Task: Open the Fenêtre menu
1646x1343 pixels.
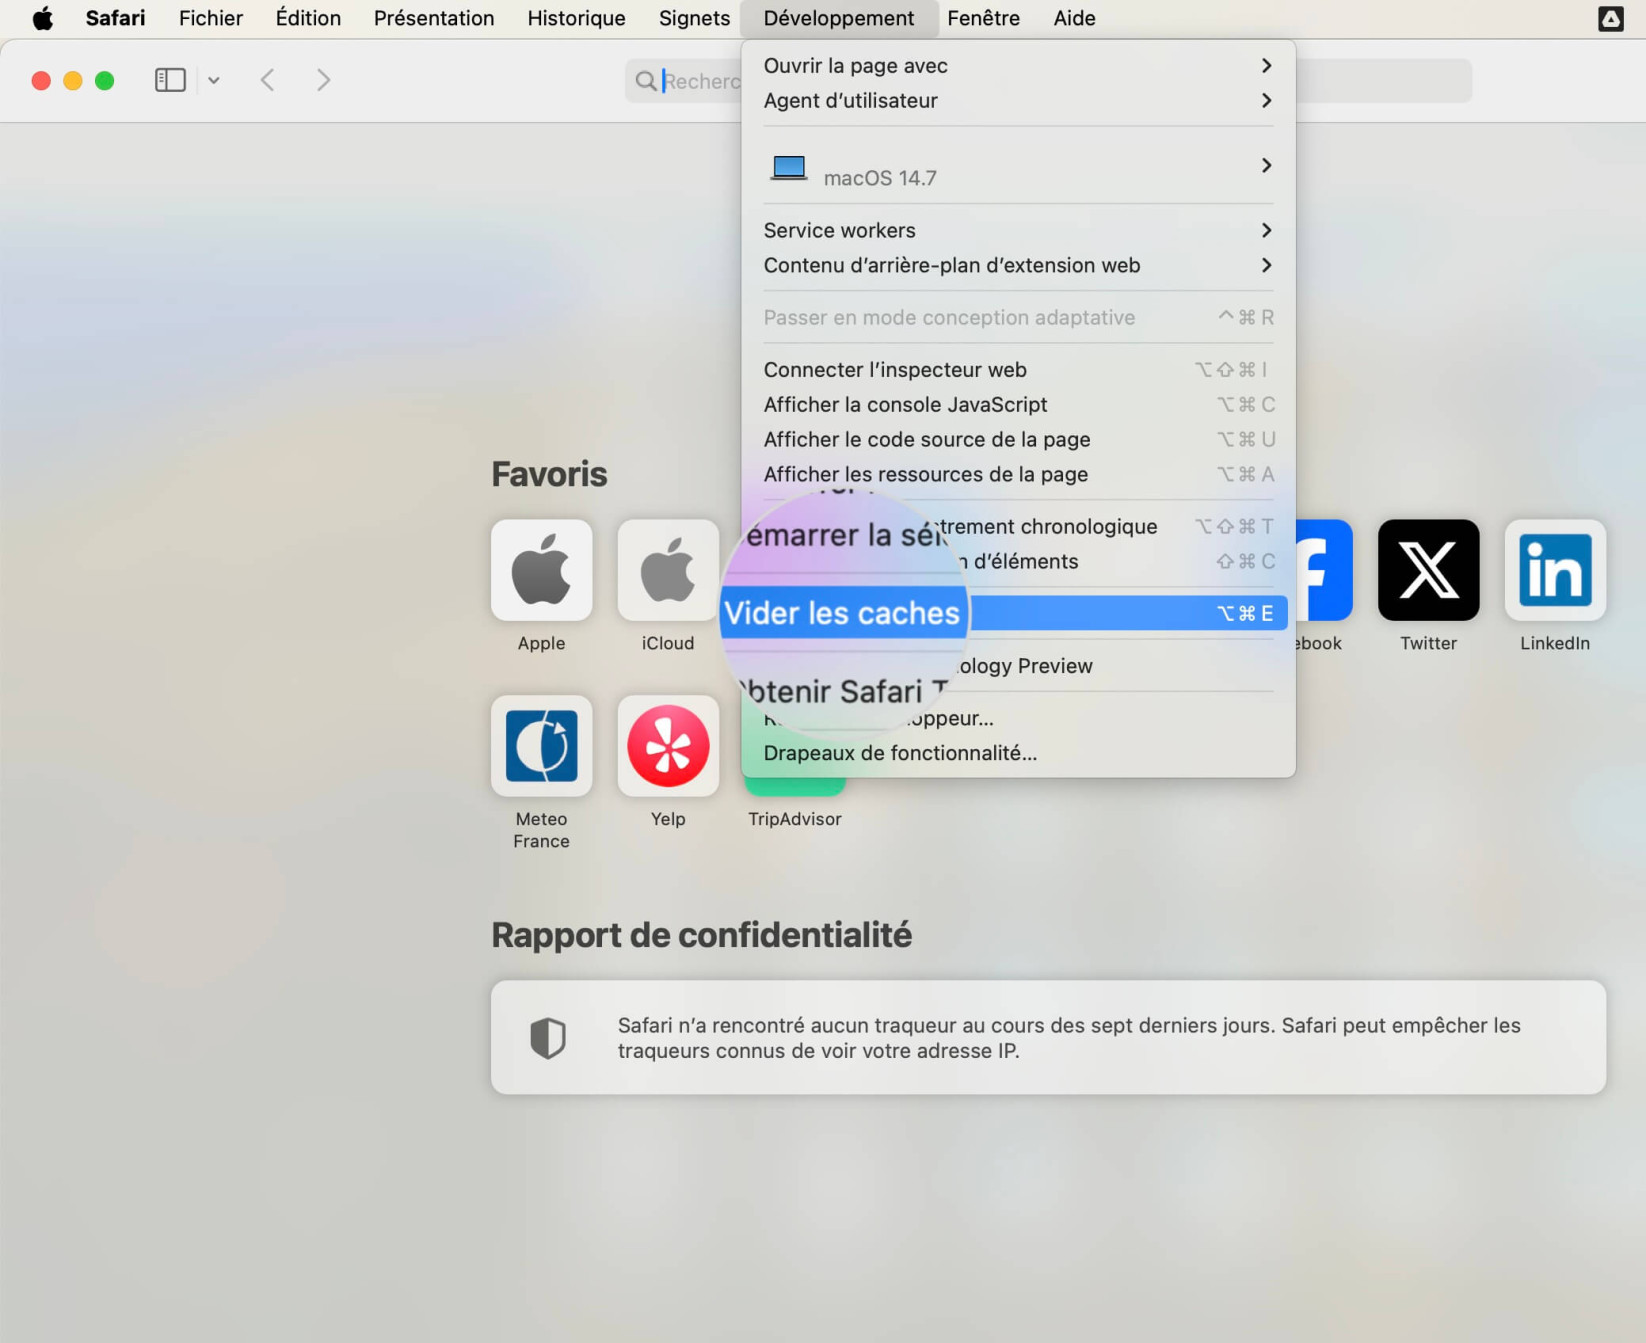Action: pyautogui.click(x=983, y=18)
